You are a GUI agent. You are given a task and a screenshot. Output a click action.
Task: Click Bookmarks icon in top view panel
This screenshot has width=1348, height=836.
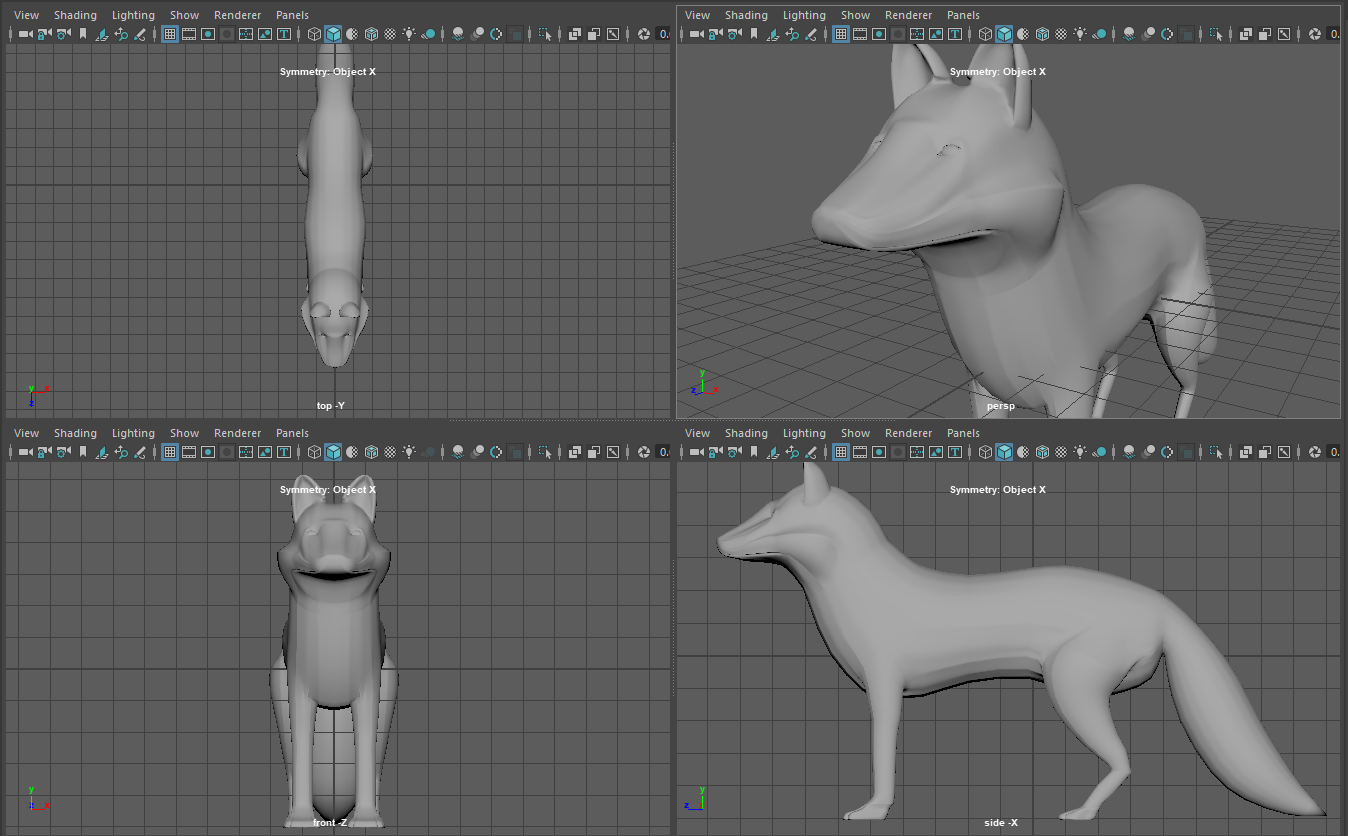click(83, 34)
